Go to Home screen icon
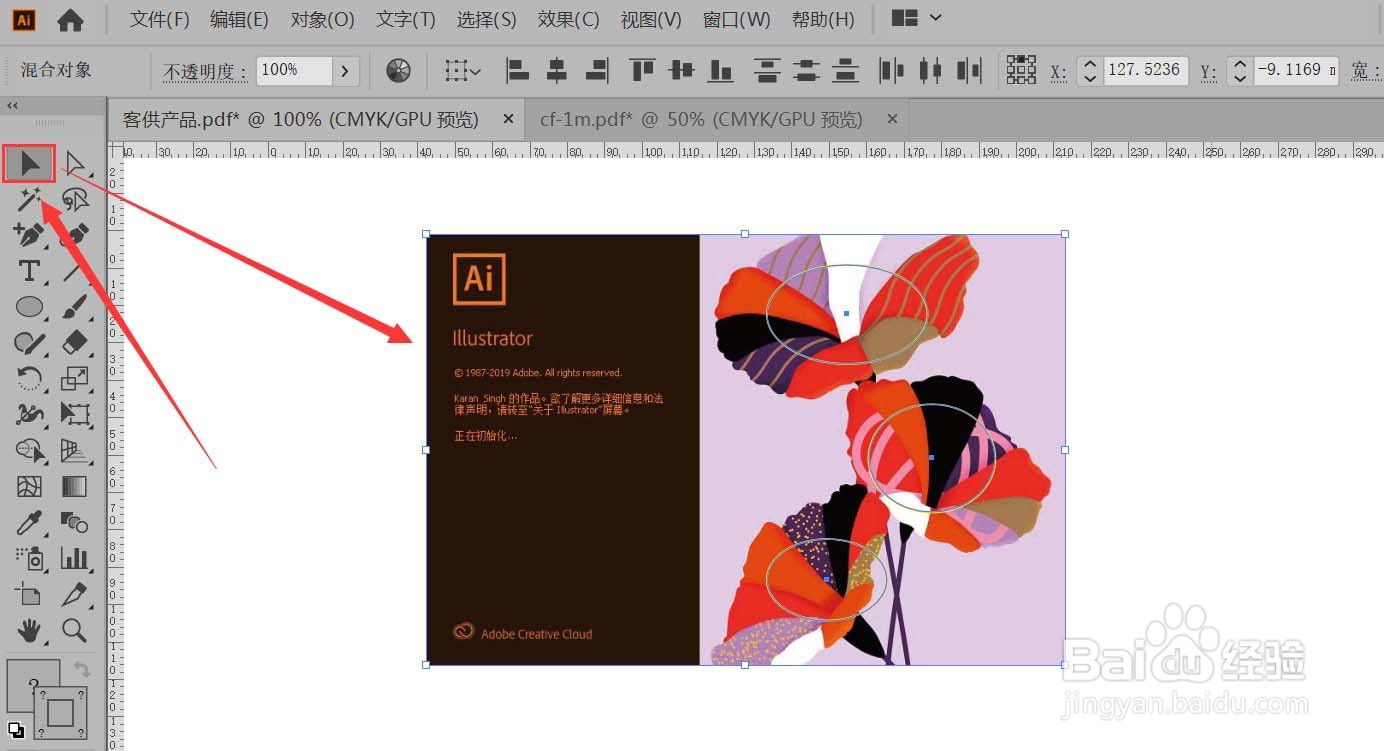Screen dimensions: 1384x751 tap(70, 19)
